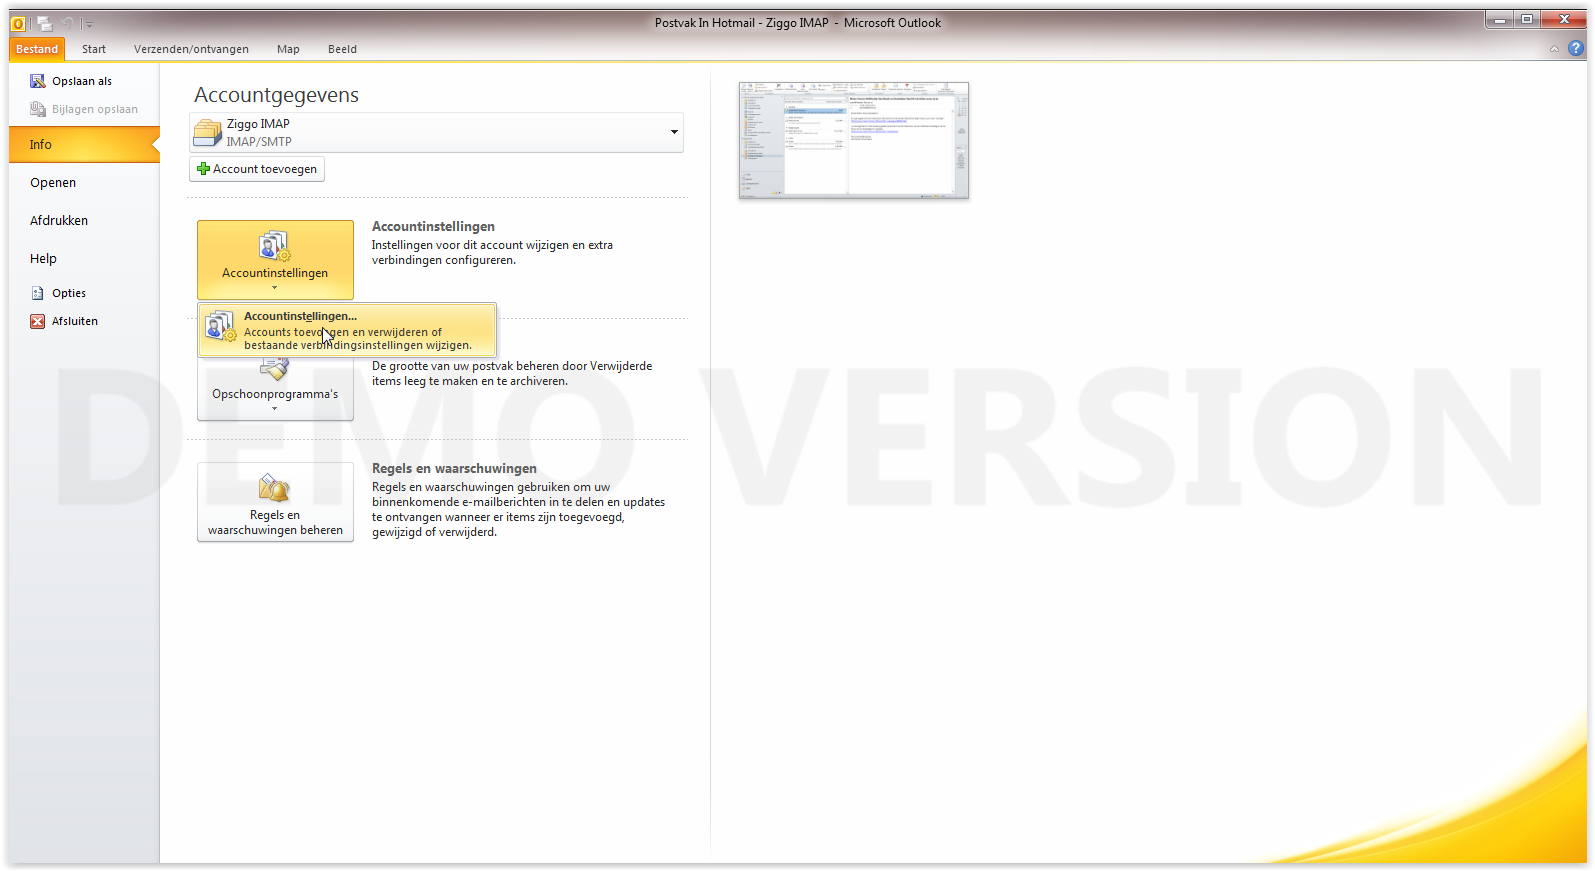
Task: Click the Send/Receive all folders quick access icon
Action: pyautogui.click(x=45, y=23)
